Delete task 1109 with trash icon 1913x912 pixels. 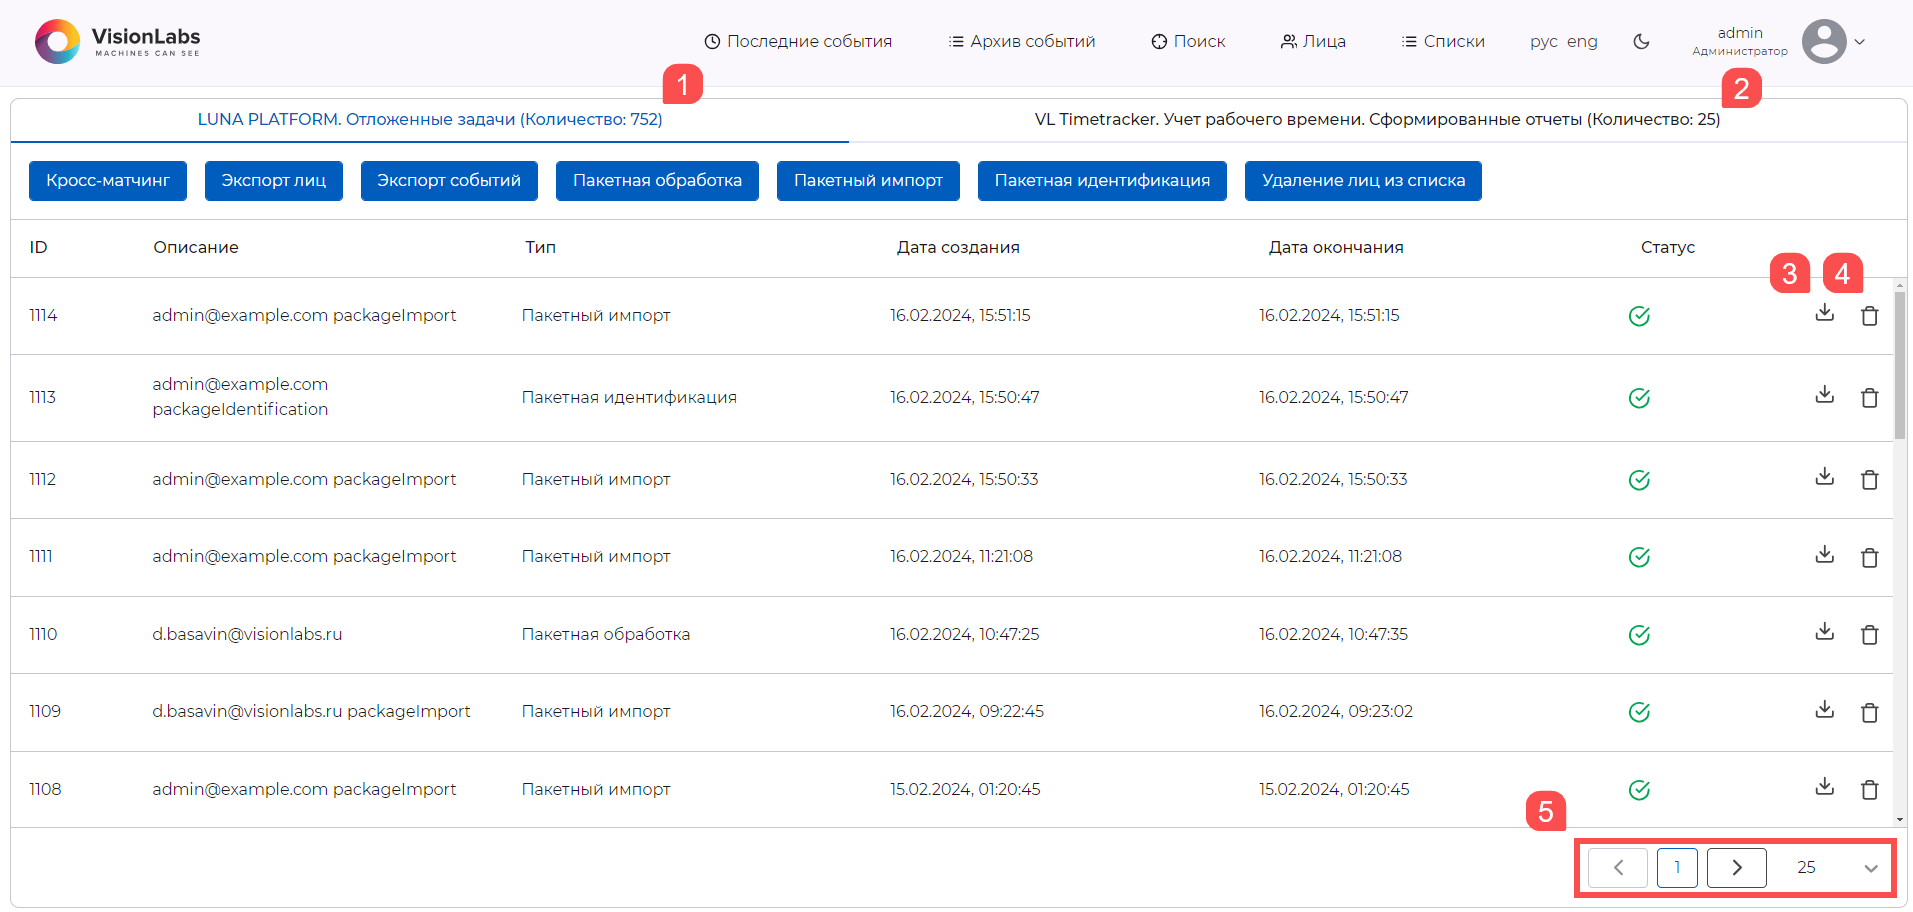click(1869, 713)
